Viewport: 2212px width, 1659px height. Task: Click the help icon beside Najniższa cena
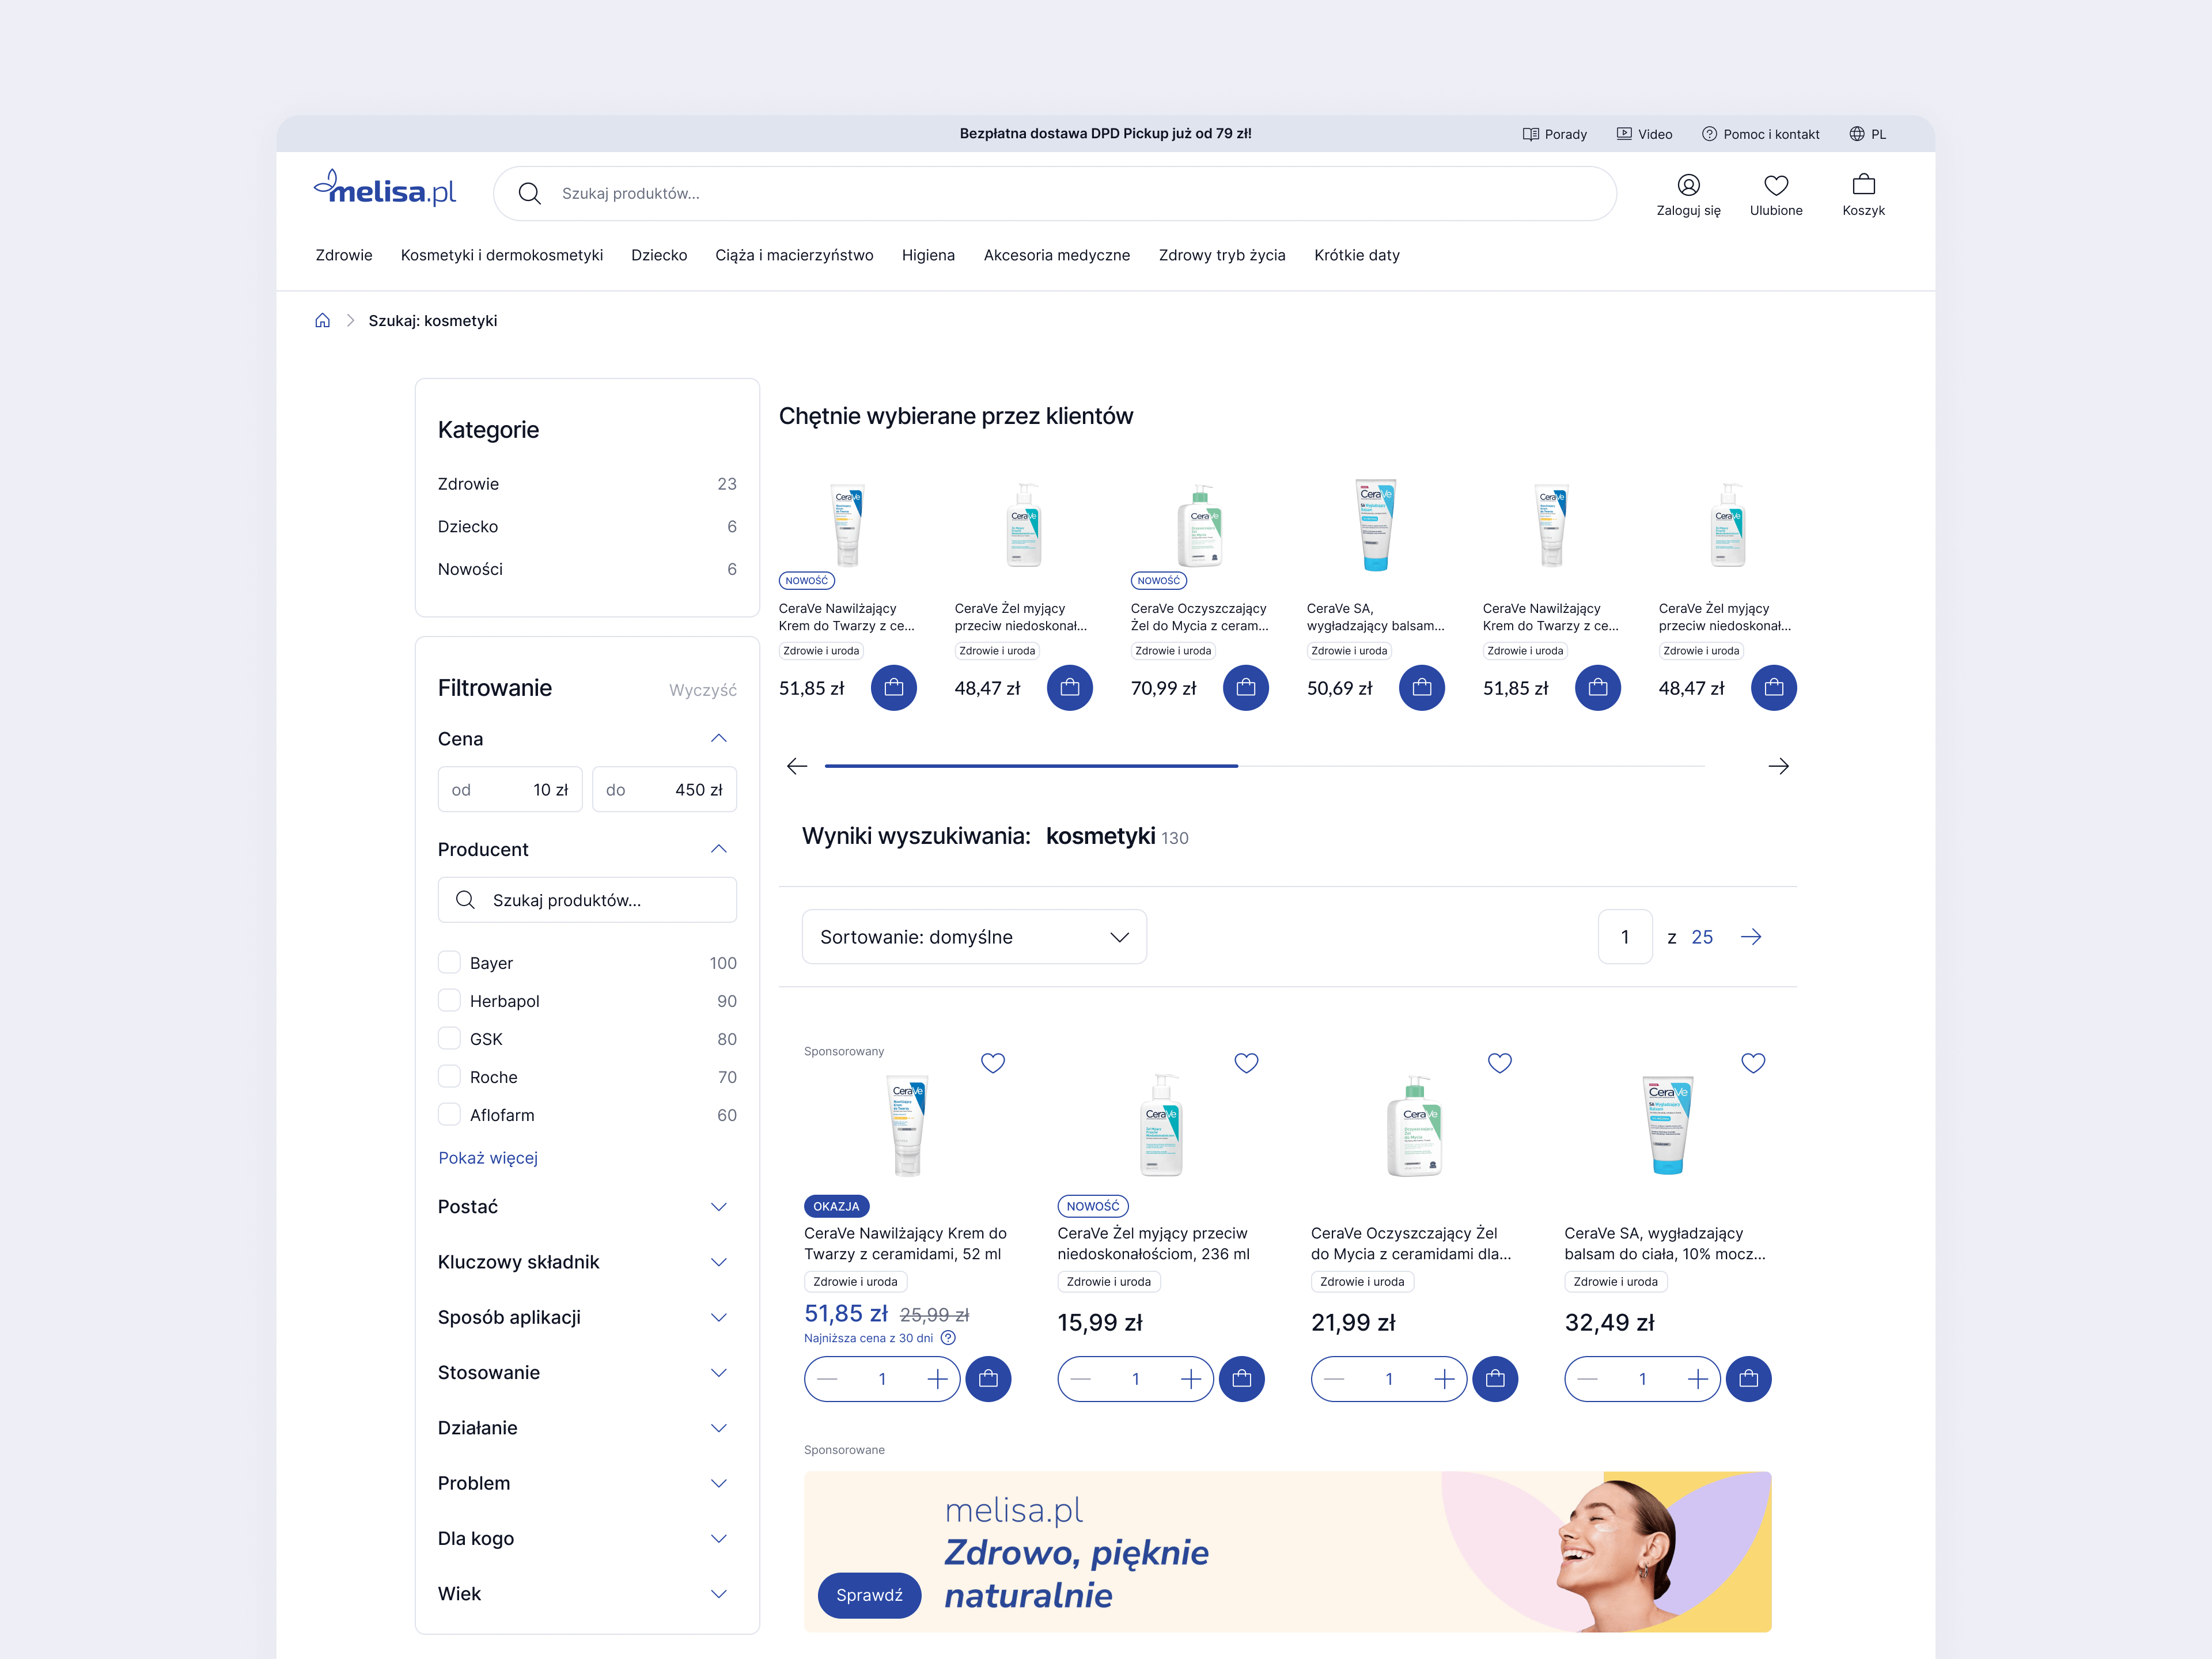(x=948, y=1338)
